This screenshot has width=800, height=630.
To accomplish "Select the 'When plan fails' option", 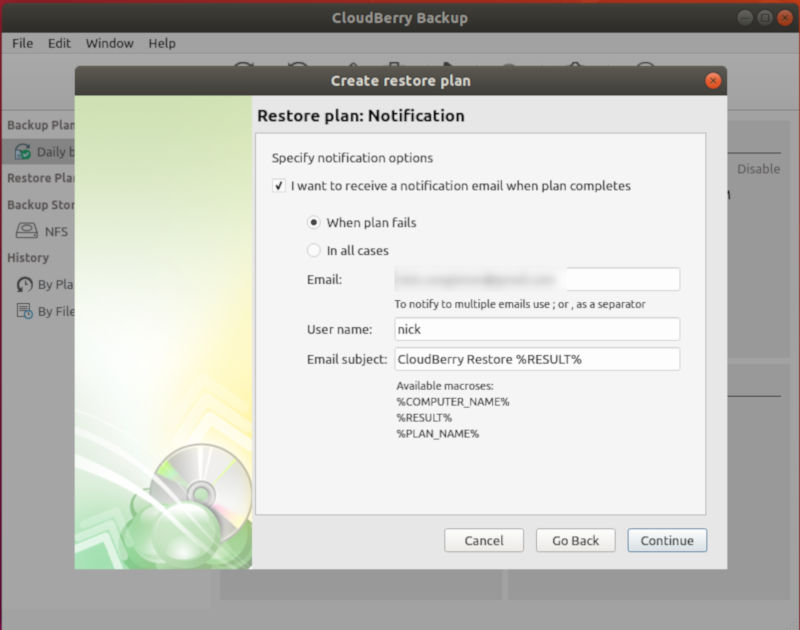I will point(313,222).
